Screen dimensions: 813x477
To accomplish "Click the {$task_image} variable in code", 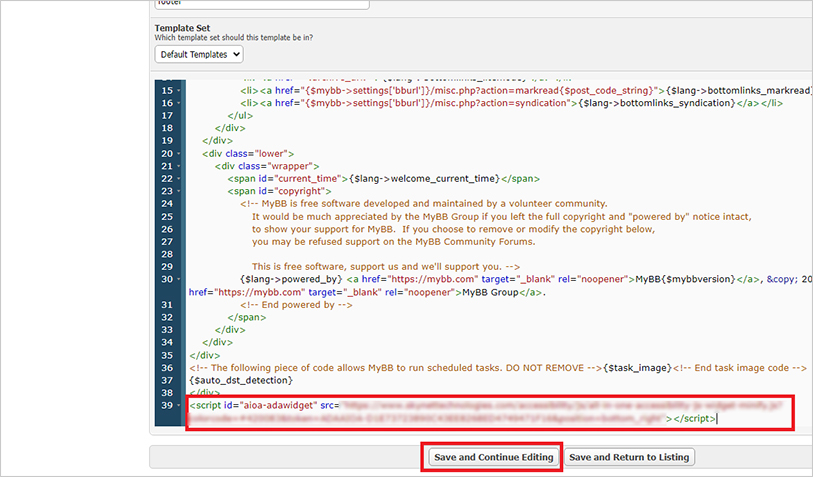I will (636, 368).
